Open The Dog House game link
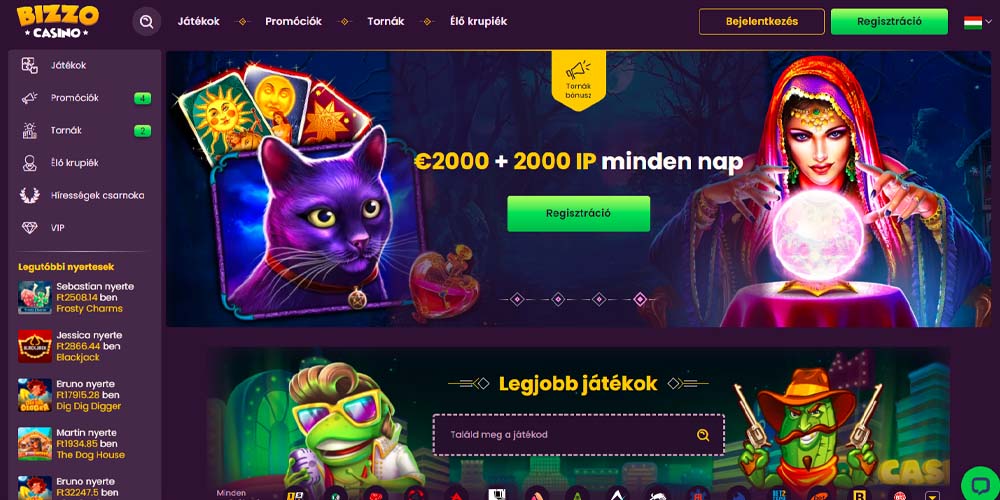The image size is (1000, 500). 91,455
